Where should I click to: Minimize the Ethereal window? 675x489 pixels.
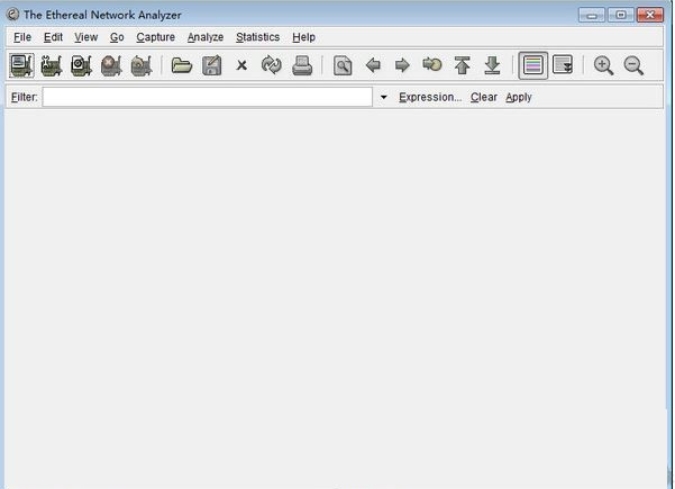click(591, 15)
